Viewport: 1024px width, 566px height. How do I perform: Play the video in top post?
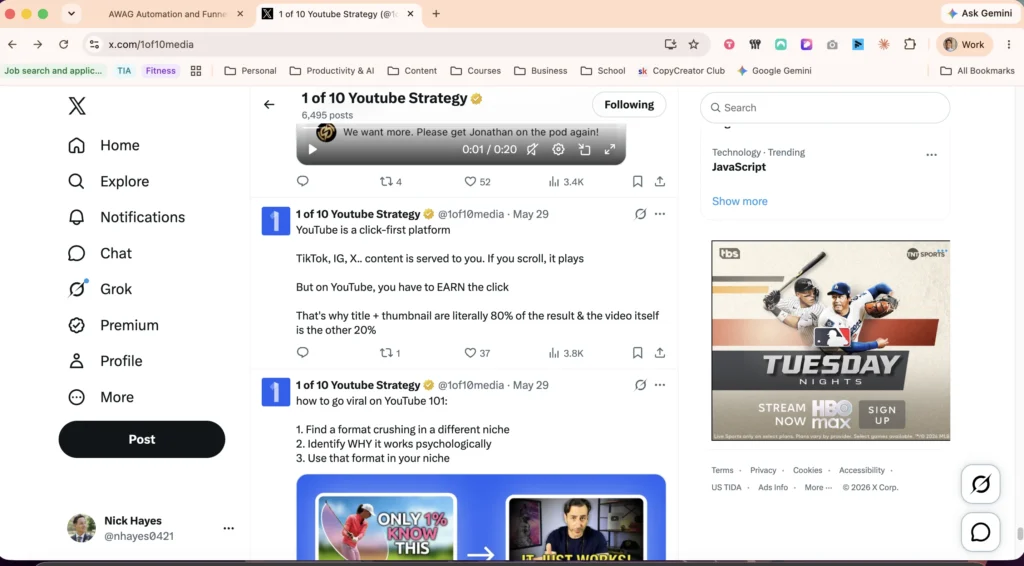tap(312, 149)
